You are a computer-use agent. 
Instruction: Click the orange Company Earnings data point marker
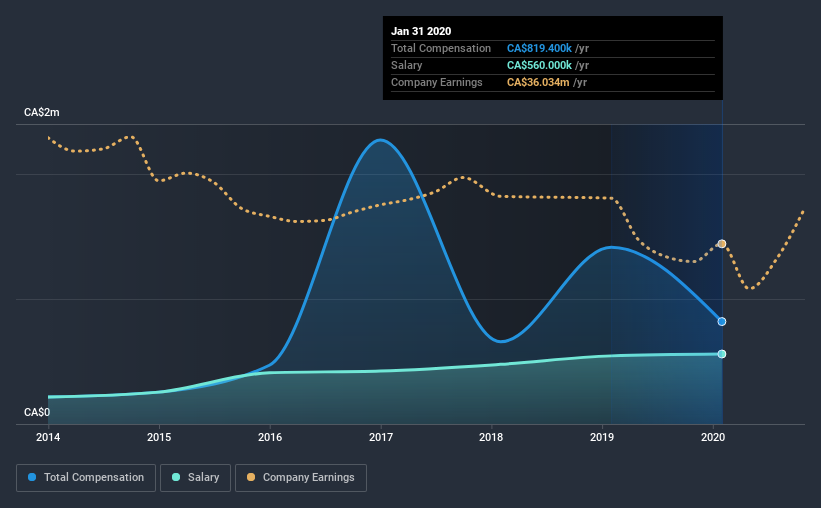[722, 244]
